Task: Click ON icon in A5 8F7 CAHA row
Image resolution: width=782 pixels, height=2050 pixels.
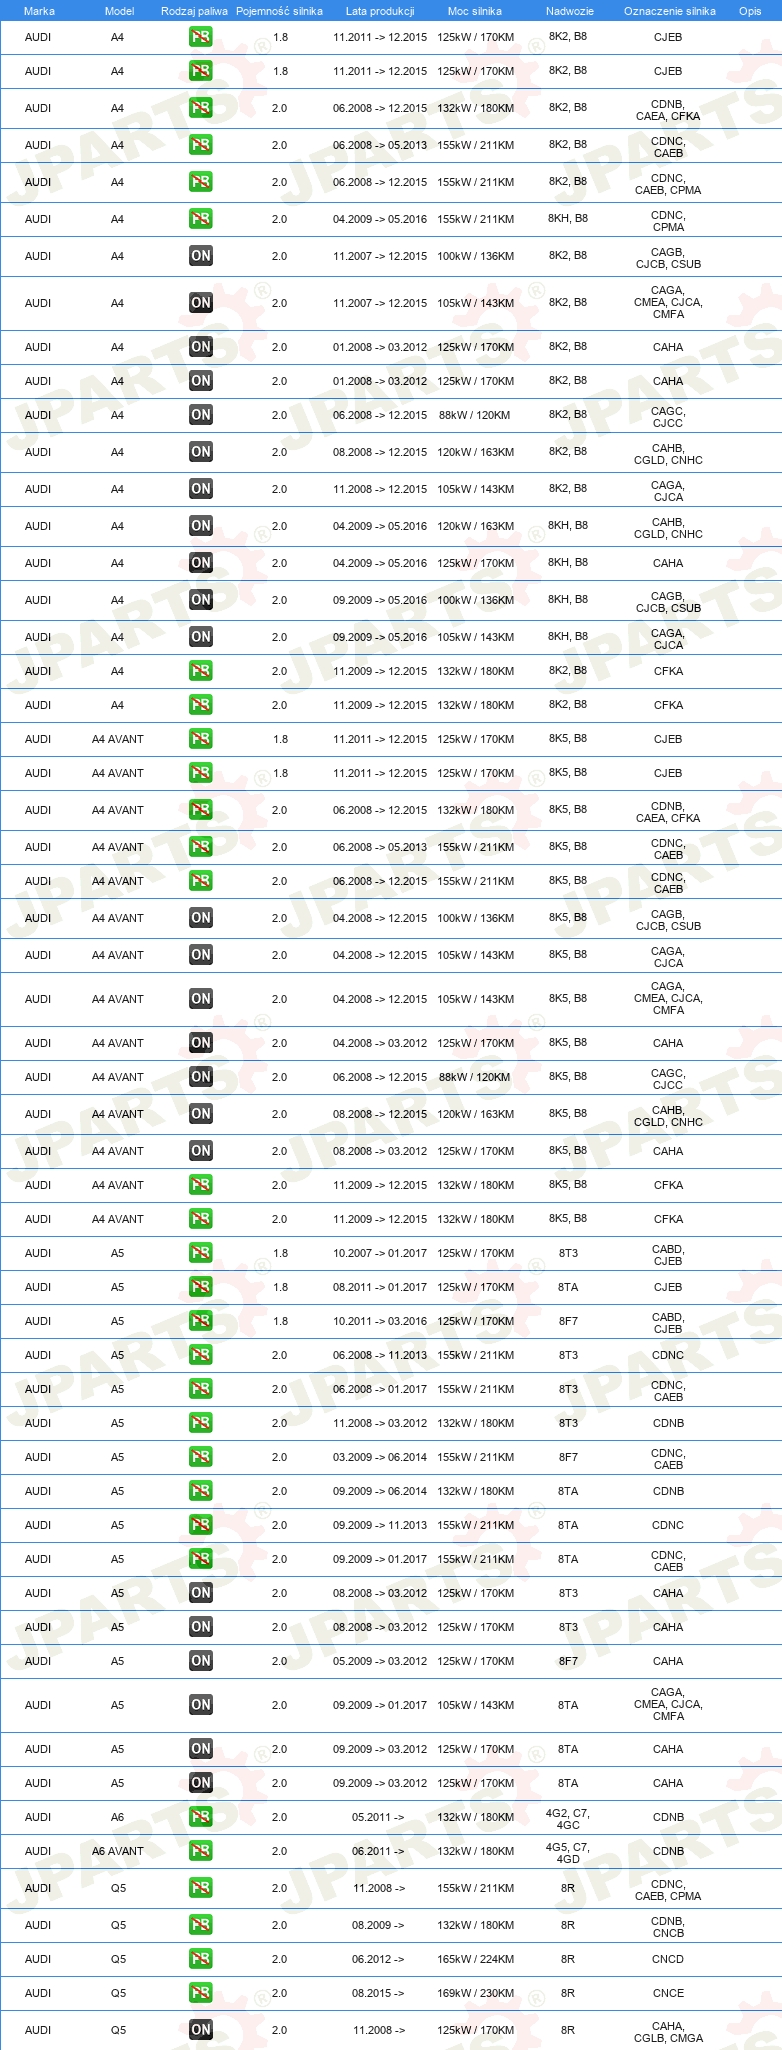Action: coord(201,1661)
